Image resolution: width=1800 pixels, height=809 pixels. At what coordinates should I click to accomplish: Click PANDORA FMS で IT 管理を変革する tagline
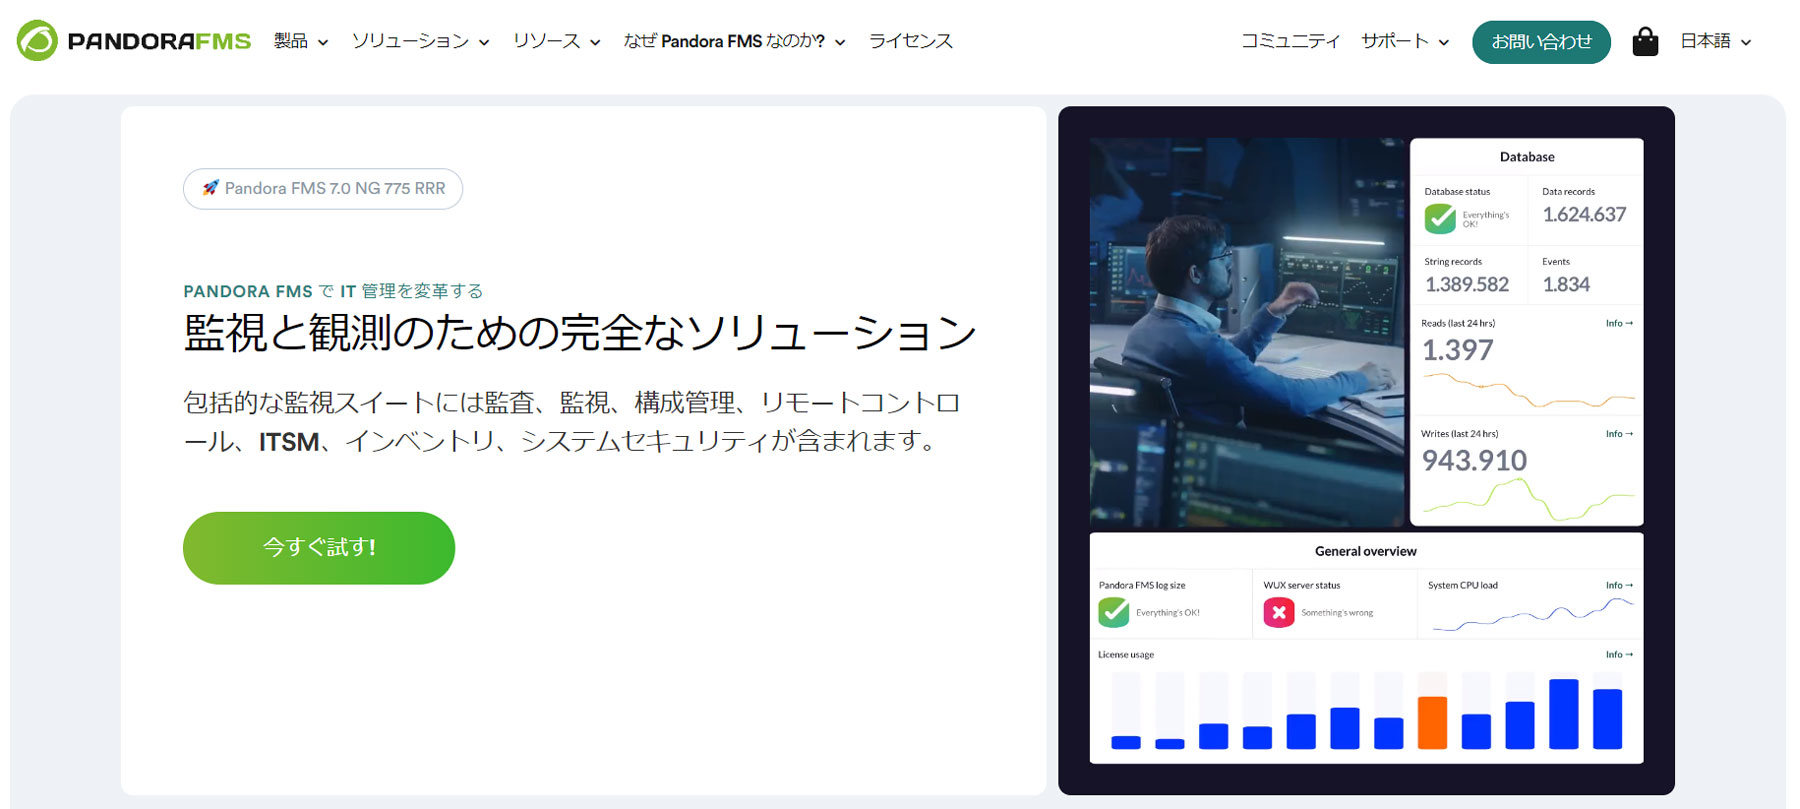333,291
